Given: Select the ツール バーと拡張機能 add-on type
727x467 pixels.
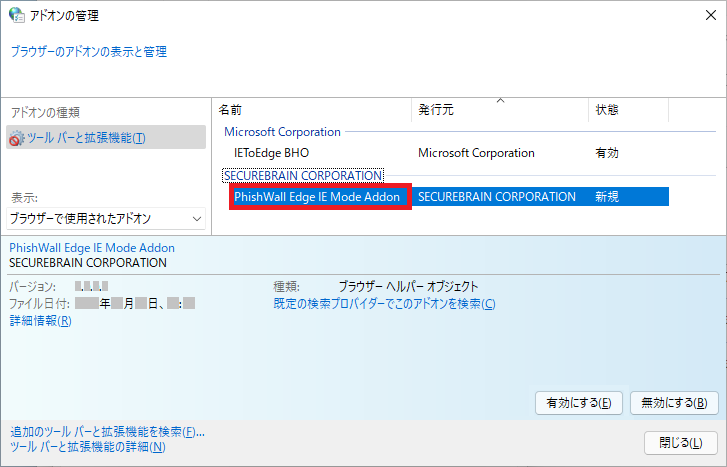Looking at the screenshot, I should point(106,137).
